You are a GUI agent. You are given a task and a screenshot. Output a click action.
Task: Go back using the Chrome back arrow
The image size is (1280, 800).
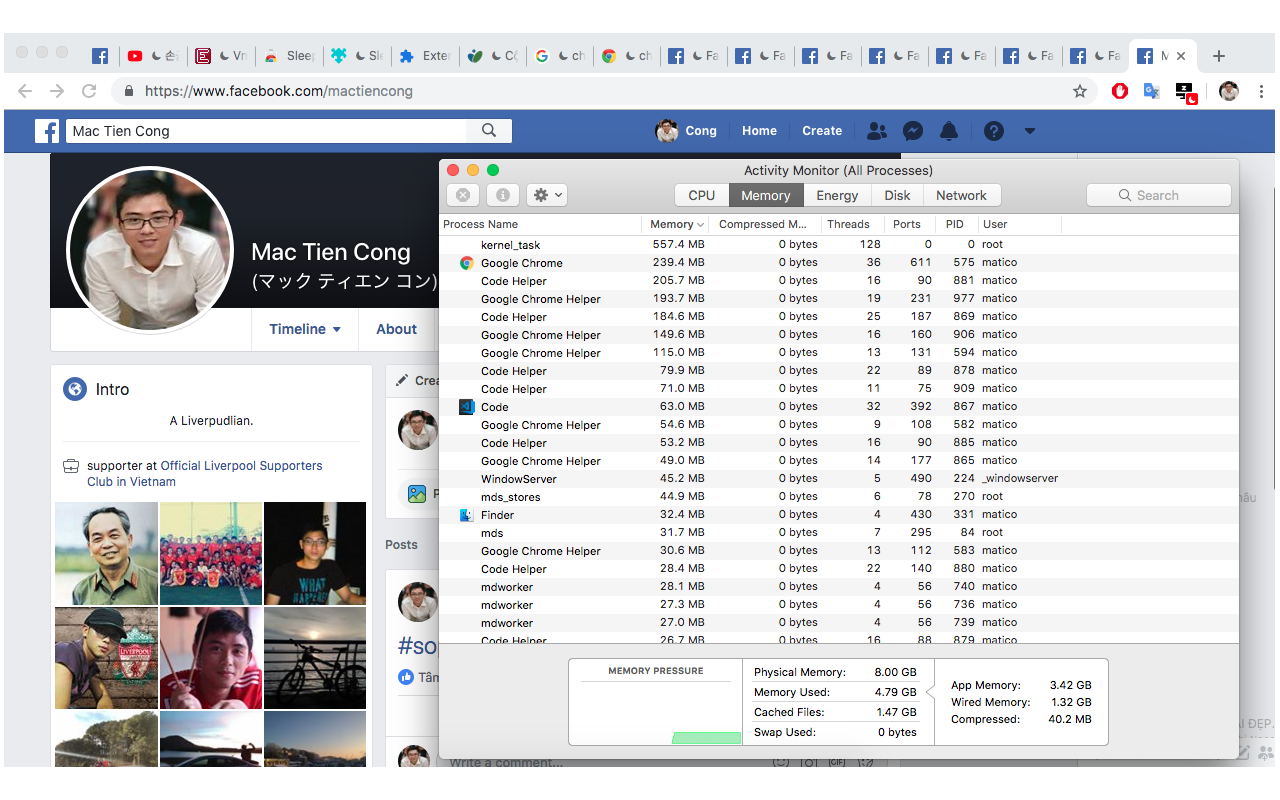(25, 91)
